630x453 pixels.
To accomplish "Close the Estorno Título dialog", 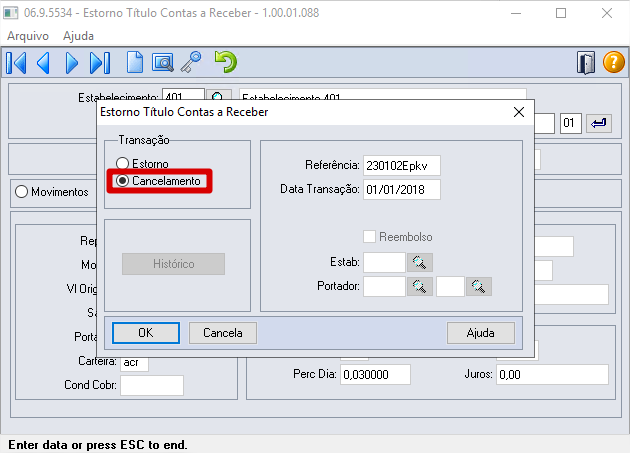I will pyautogui.click(x=519, y=112).
